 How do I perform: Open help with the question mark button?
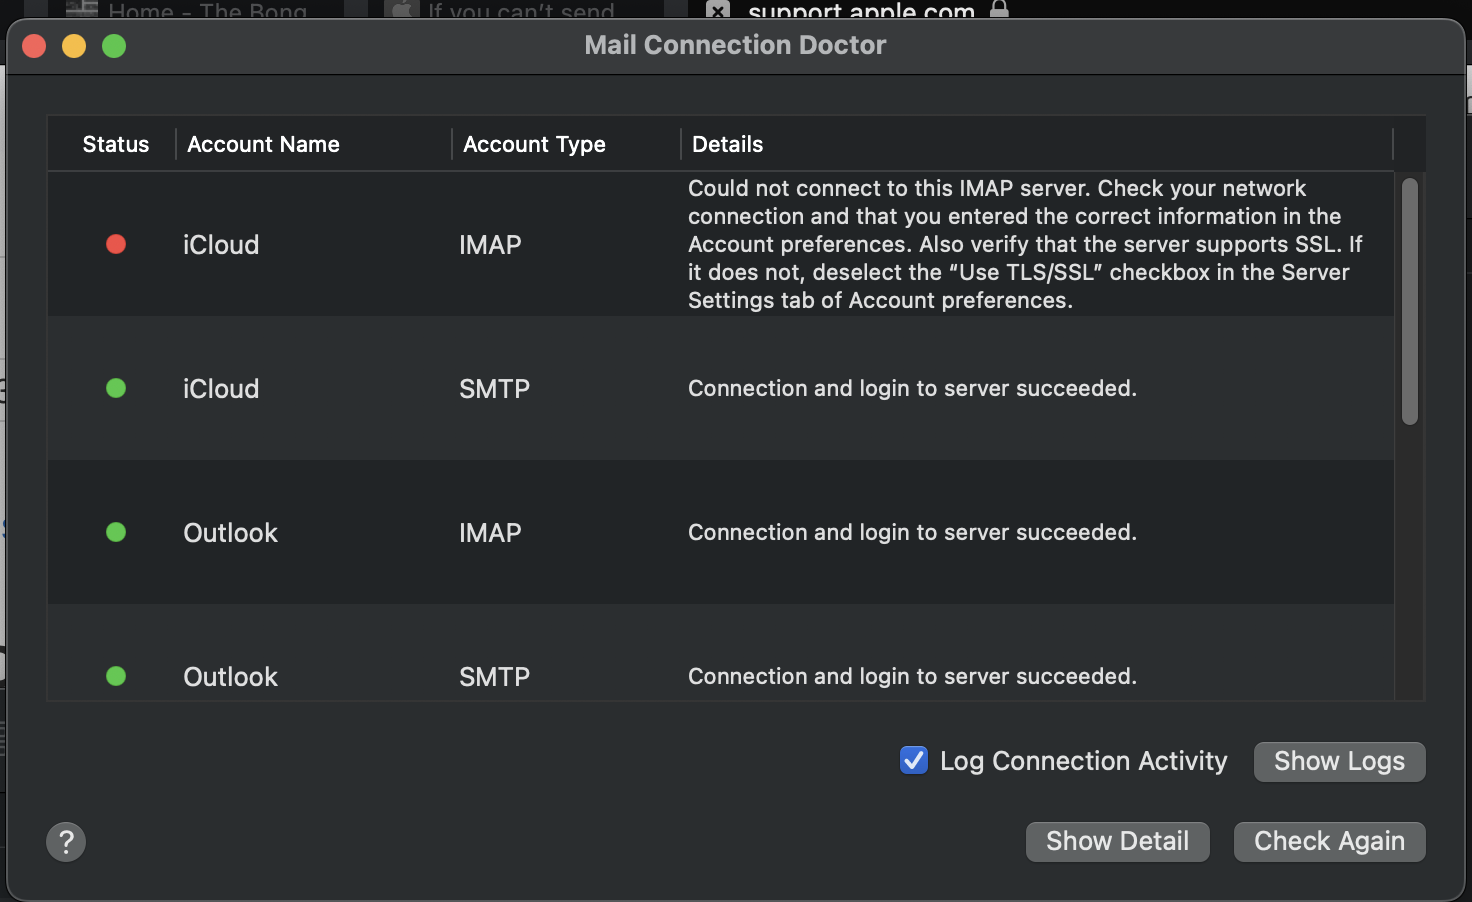pos(66,842)
